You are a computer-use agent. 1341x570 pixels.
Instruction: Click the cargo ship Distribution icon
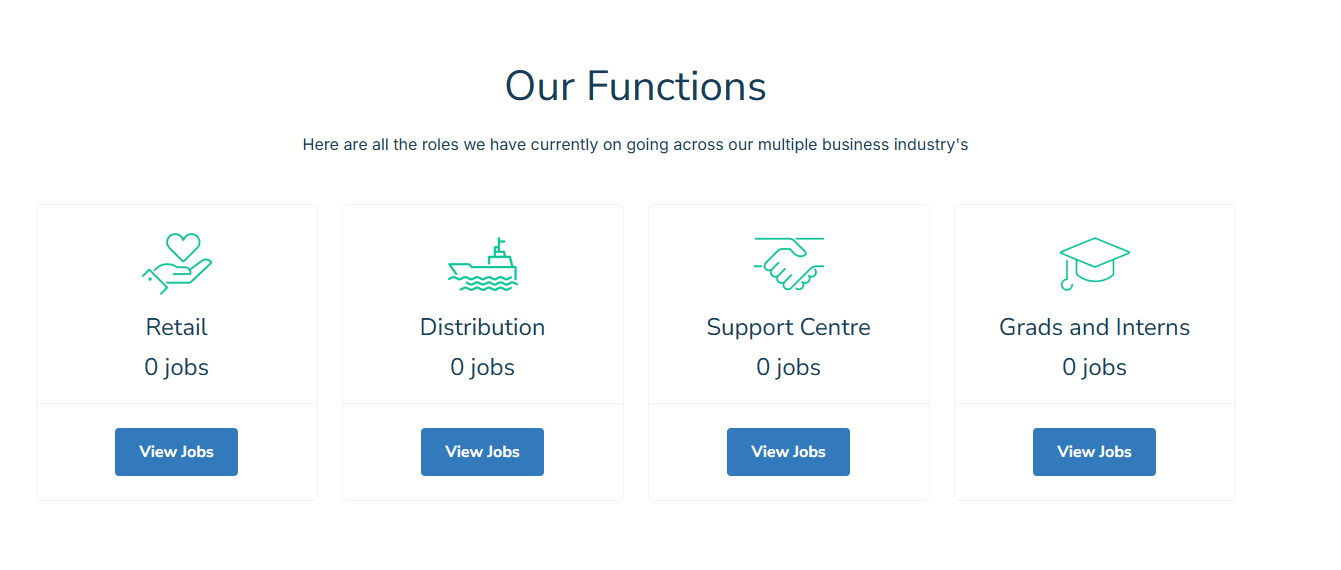coord(483,264)
